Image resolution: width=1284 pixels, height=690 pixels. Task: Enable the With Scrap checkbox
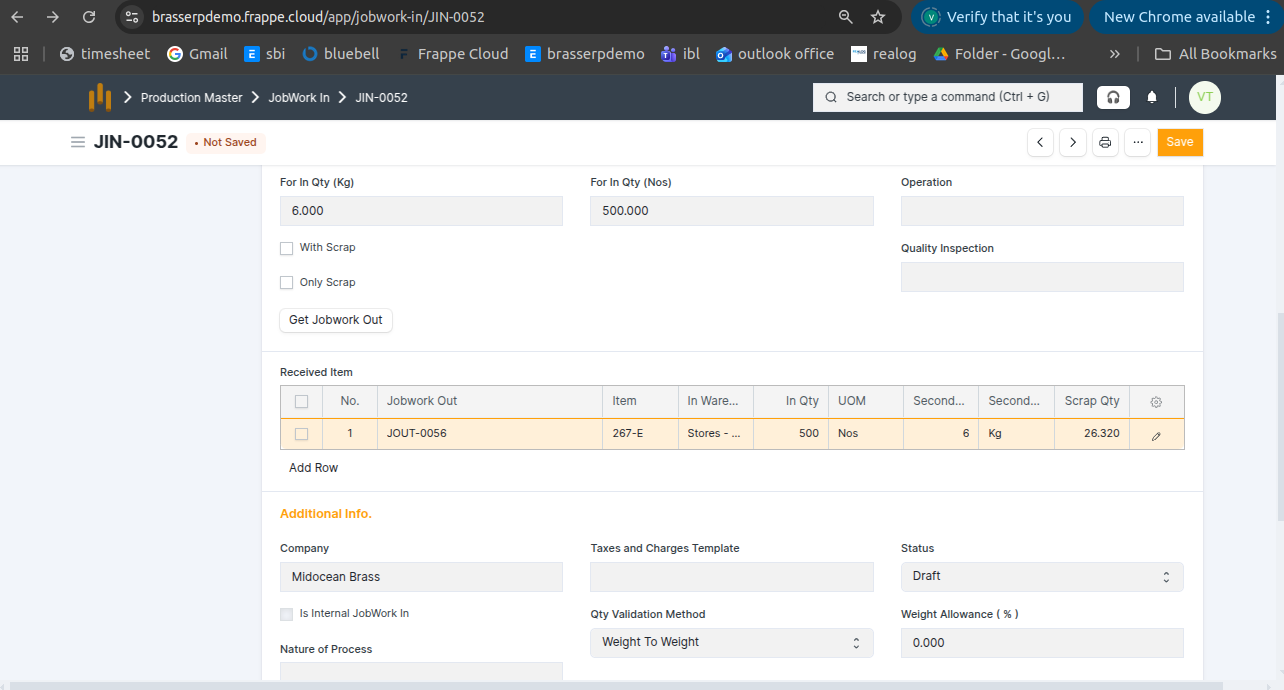coord(287,248)
